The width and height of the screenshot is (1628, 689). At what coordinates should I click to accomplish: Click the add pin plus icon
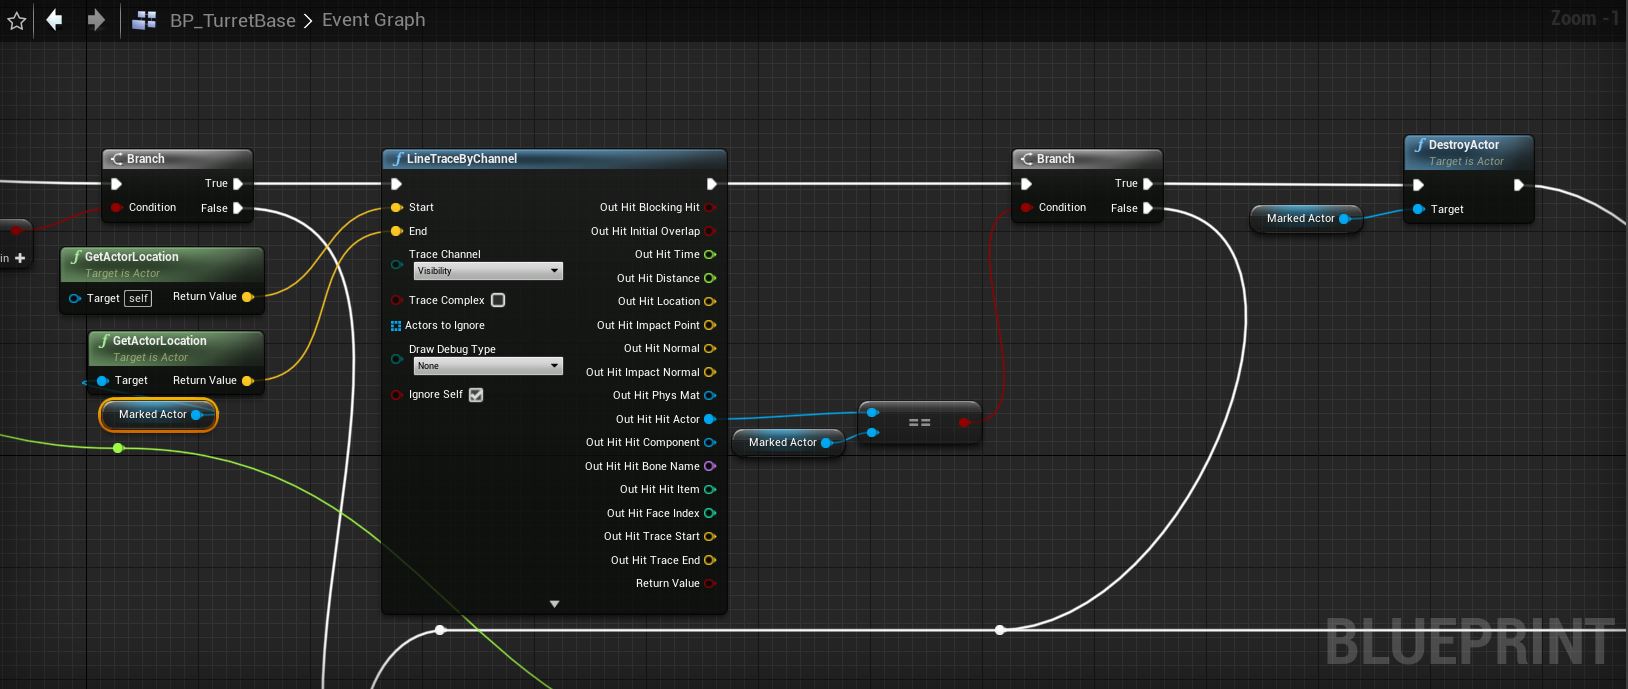[x=20, y=258]
